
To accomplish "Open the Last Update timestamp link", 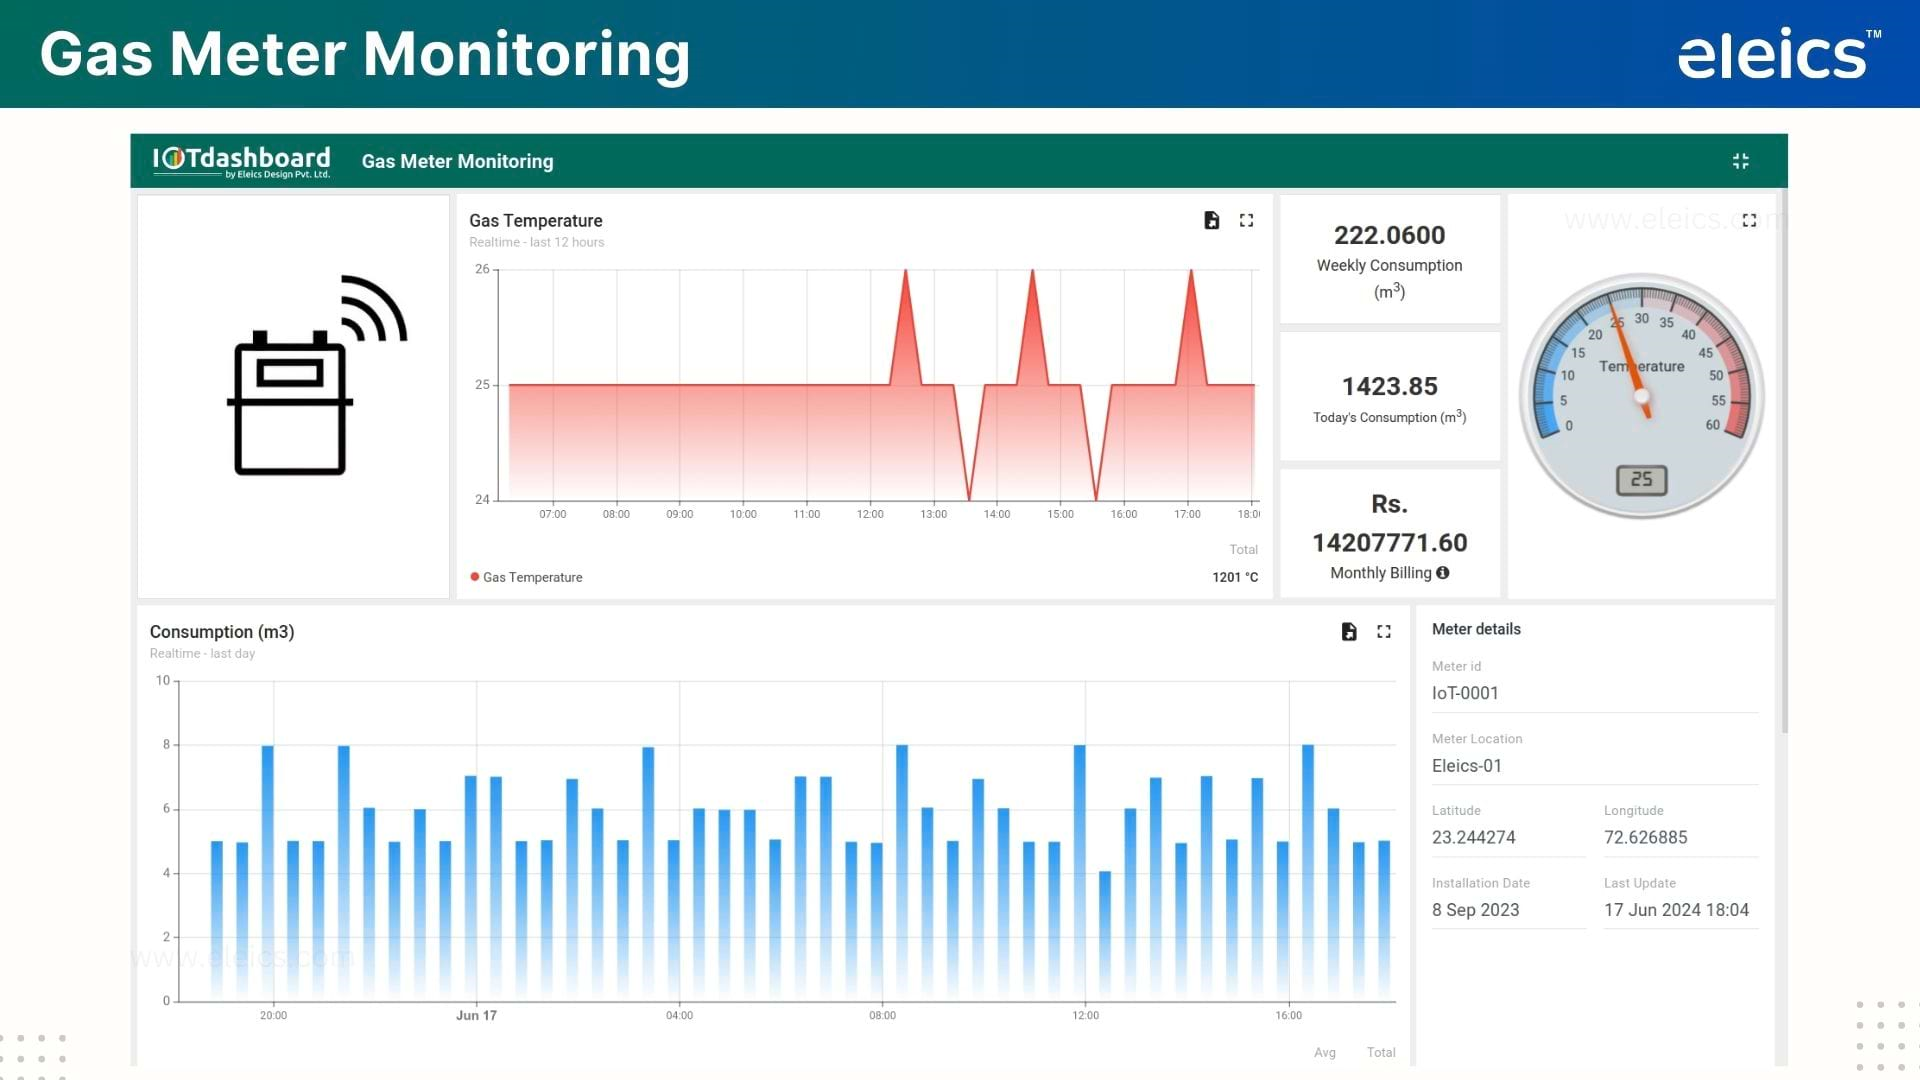I will (1677, 910).
